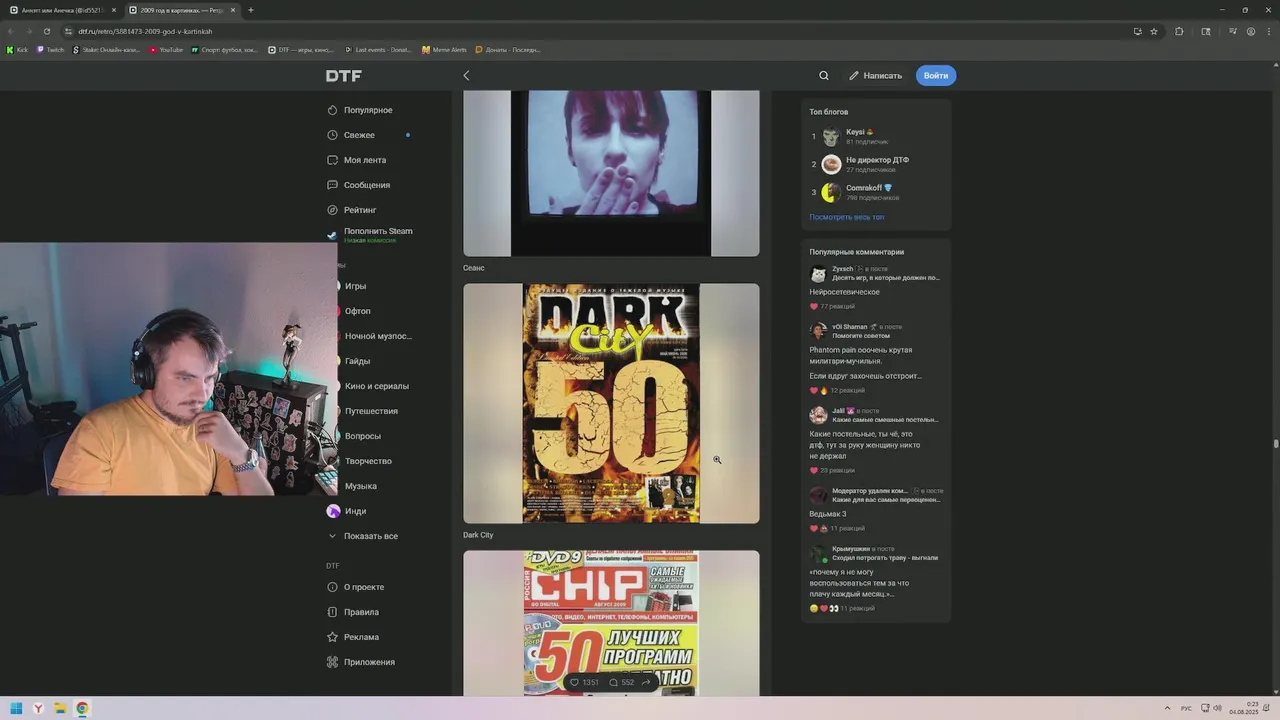Click the Свежее clock icon

tap(333, 135)
